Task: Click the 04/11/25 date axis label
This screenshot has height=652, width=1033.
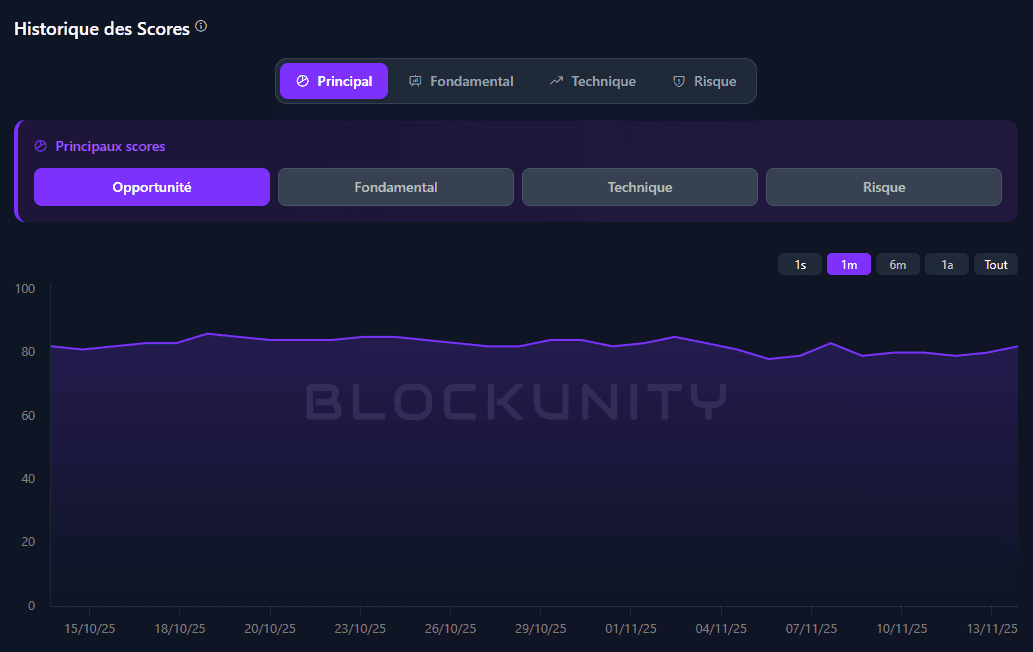Action: point(721,629)
